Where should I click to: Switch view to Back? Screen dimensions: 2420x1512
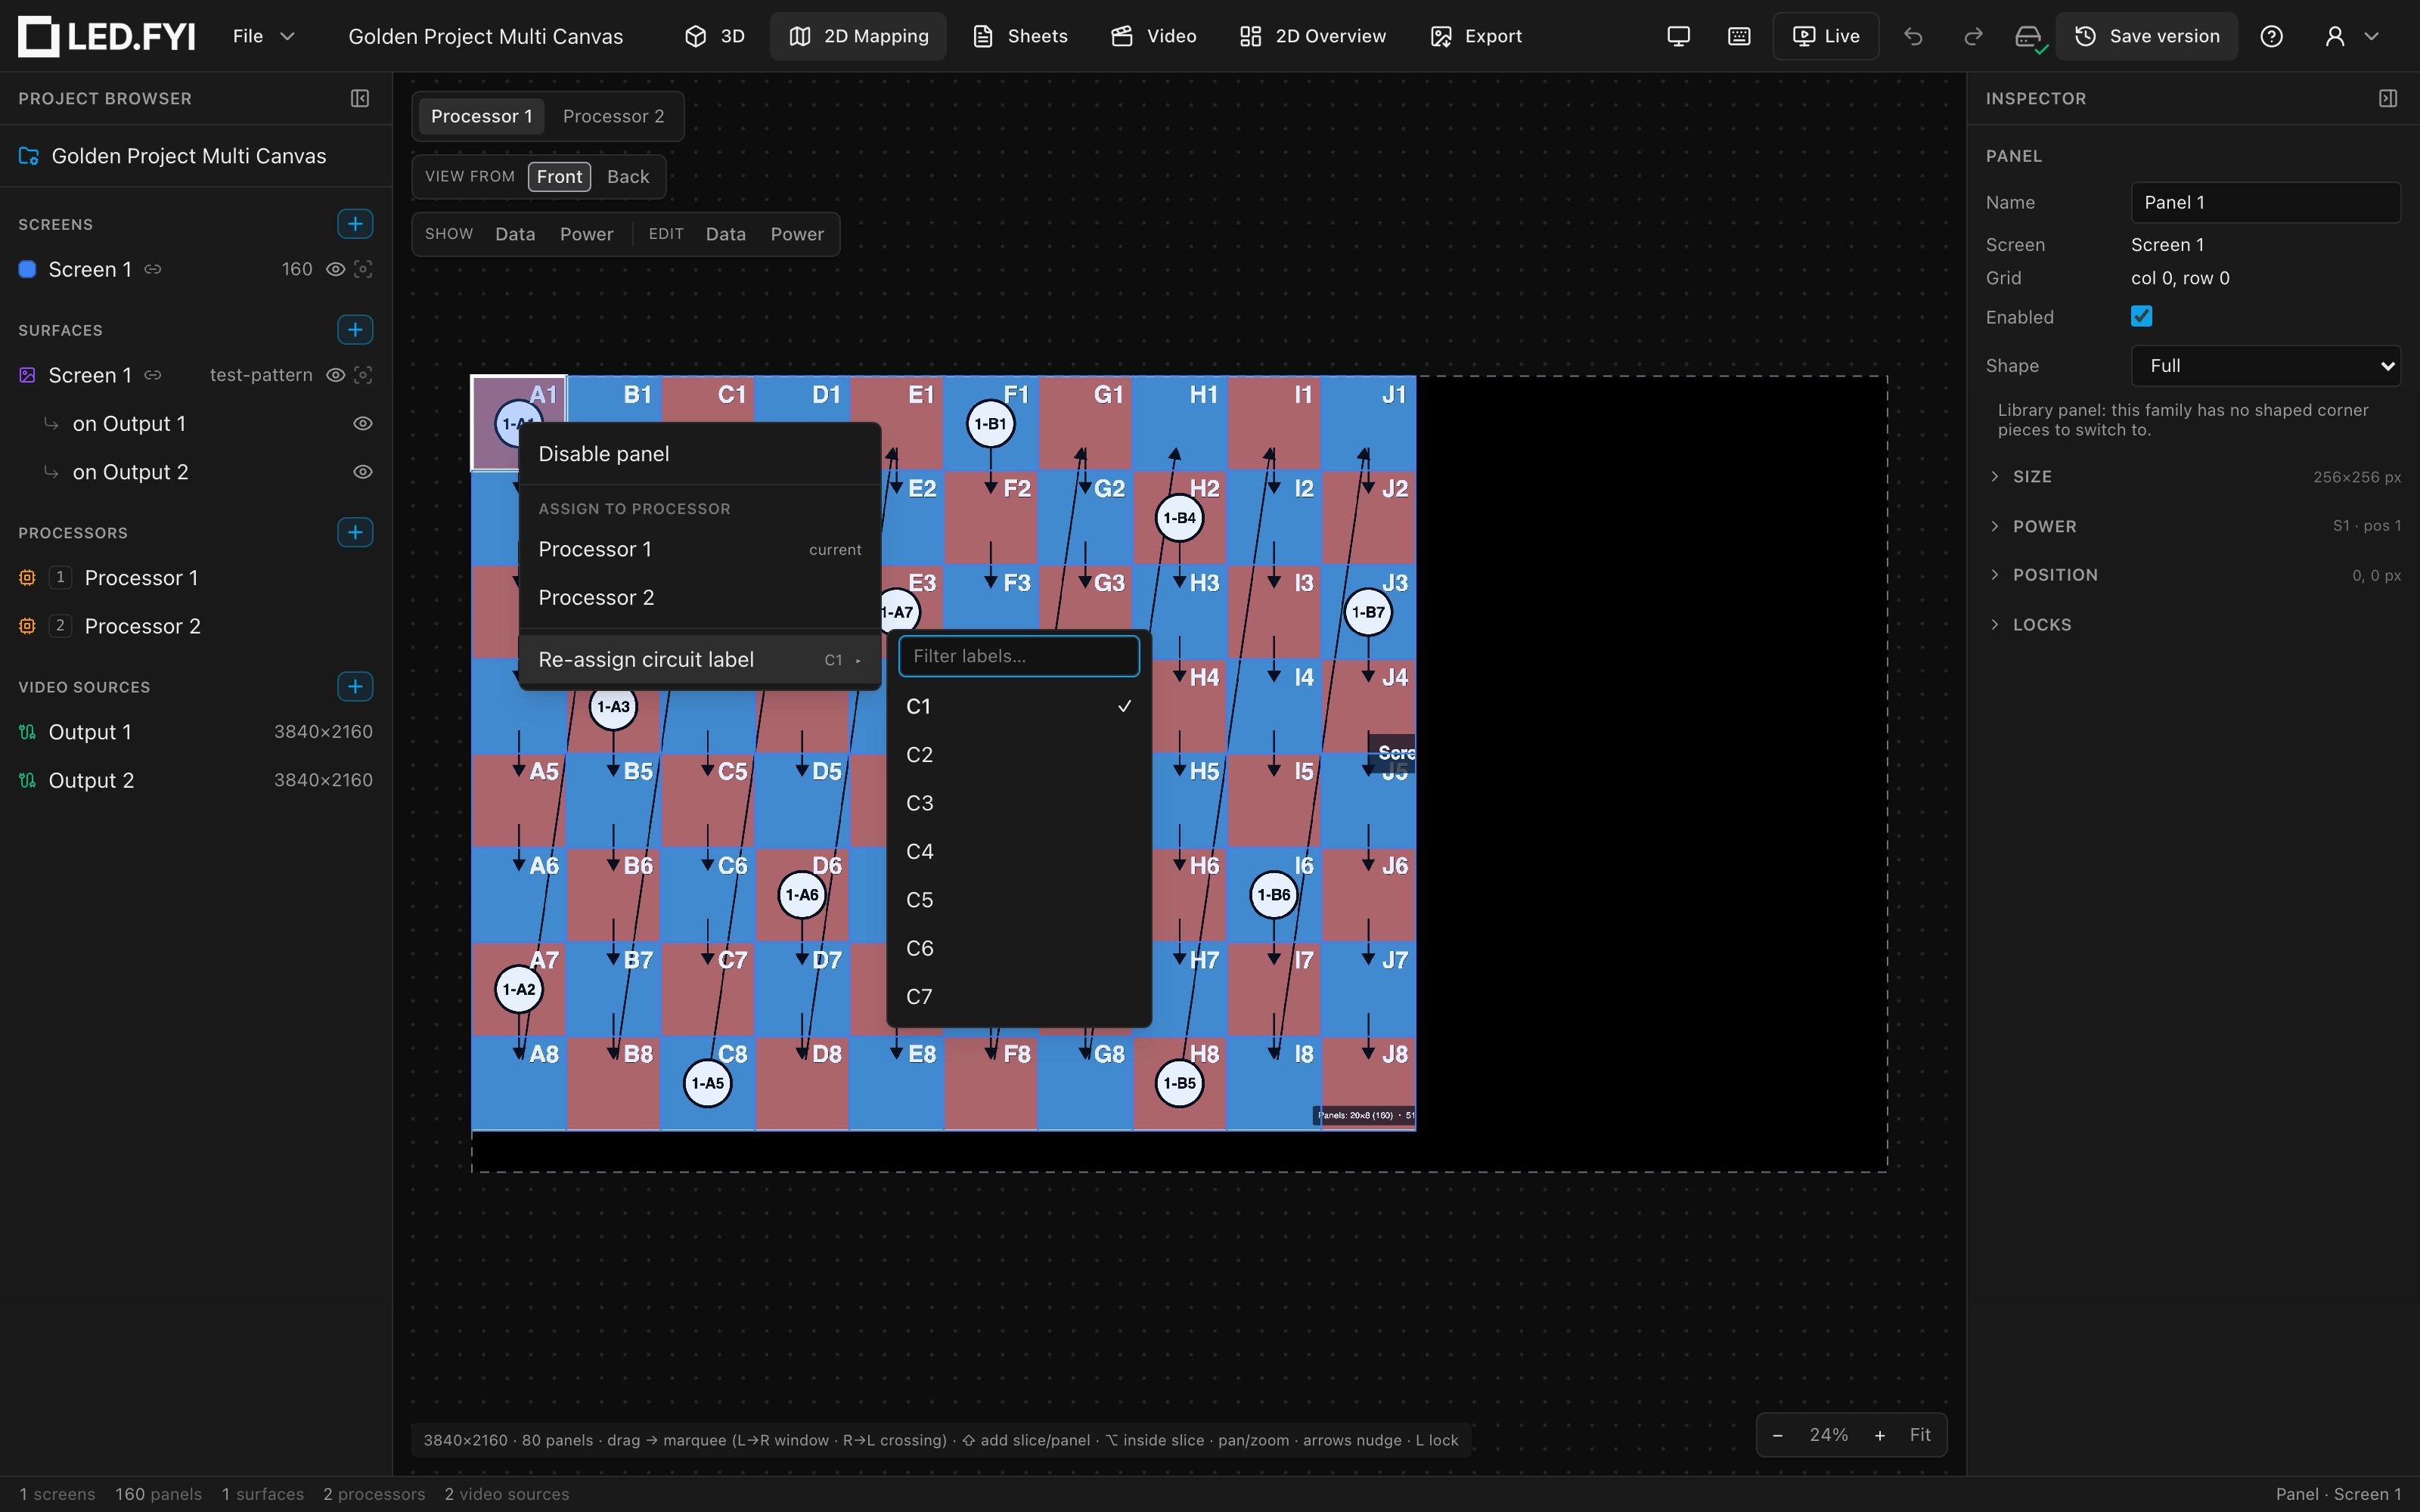[x=628, y=177]
